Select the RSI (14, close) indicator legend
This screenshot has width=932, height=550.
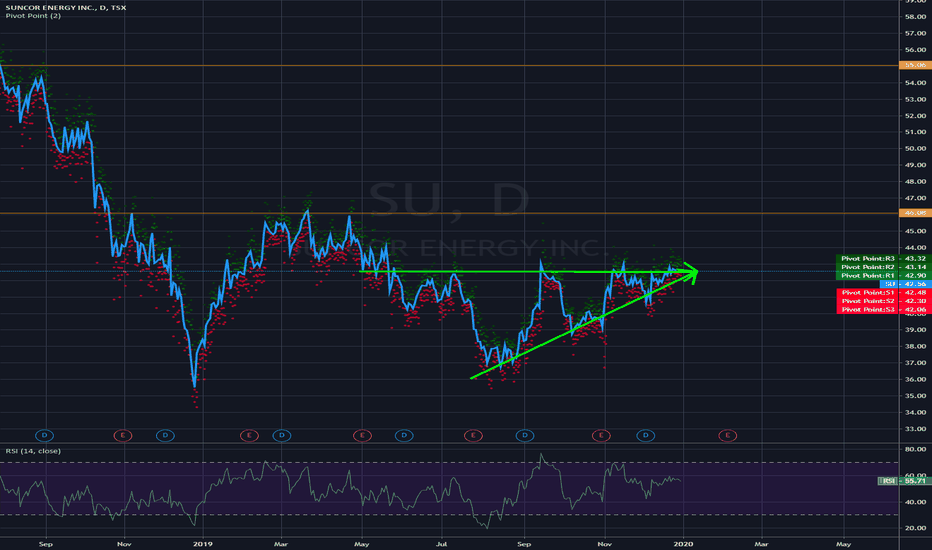click(33, 451)
